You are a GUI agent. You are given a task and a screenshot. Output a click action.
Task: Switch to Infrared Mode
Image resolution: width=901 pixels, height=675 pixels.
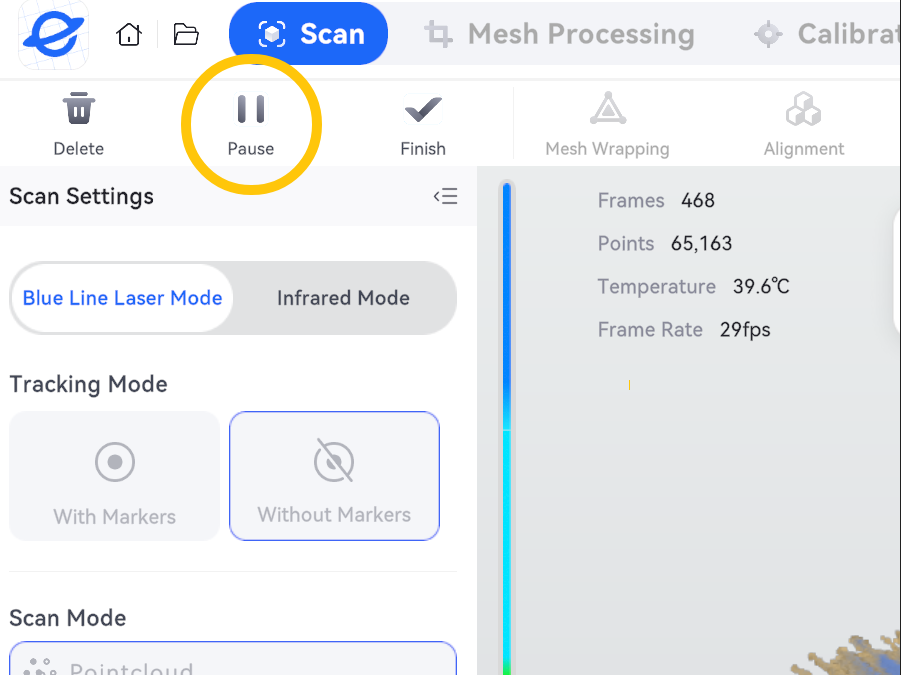pyautogui.click(x=343, y=298)
